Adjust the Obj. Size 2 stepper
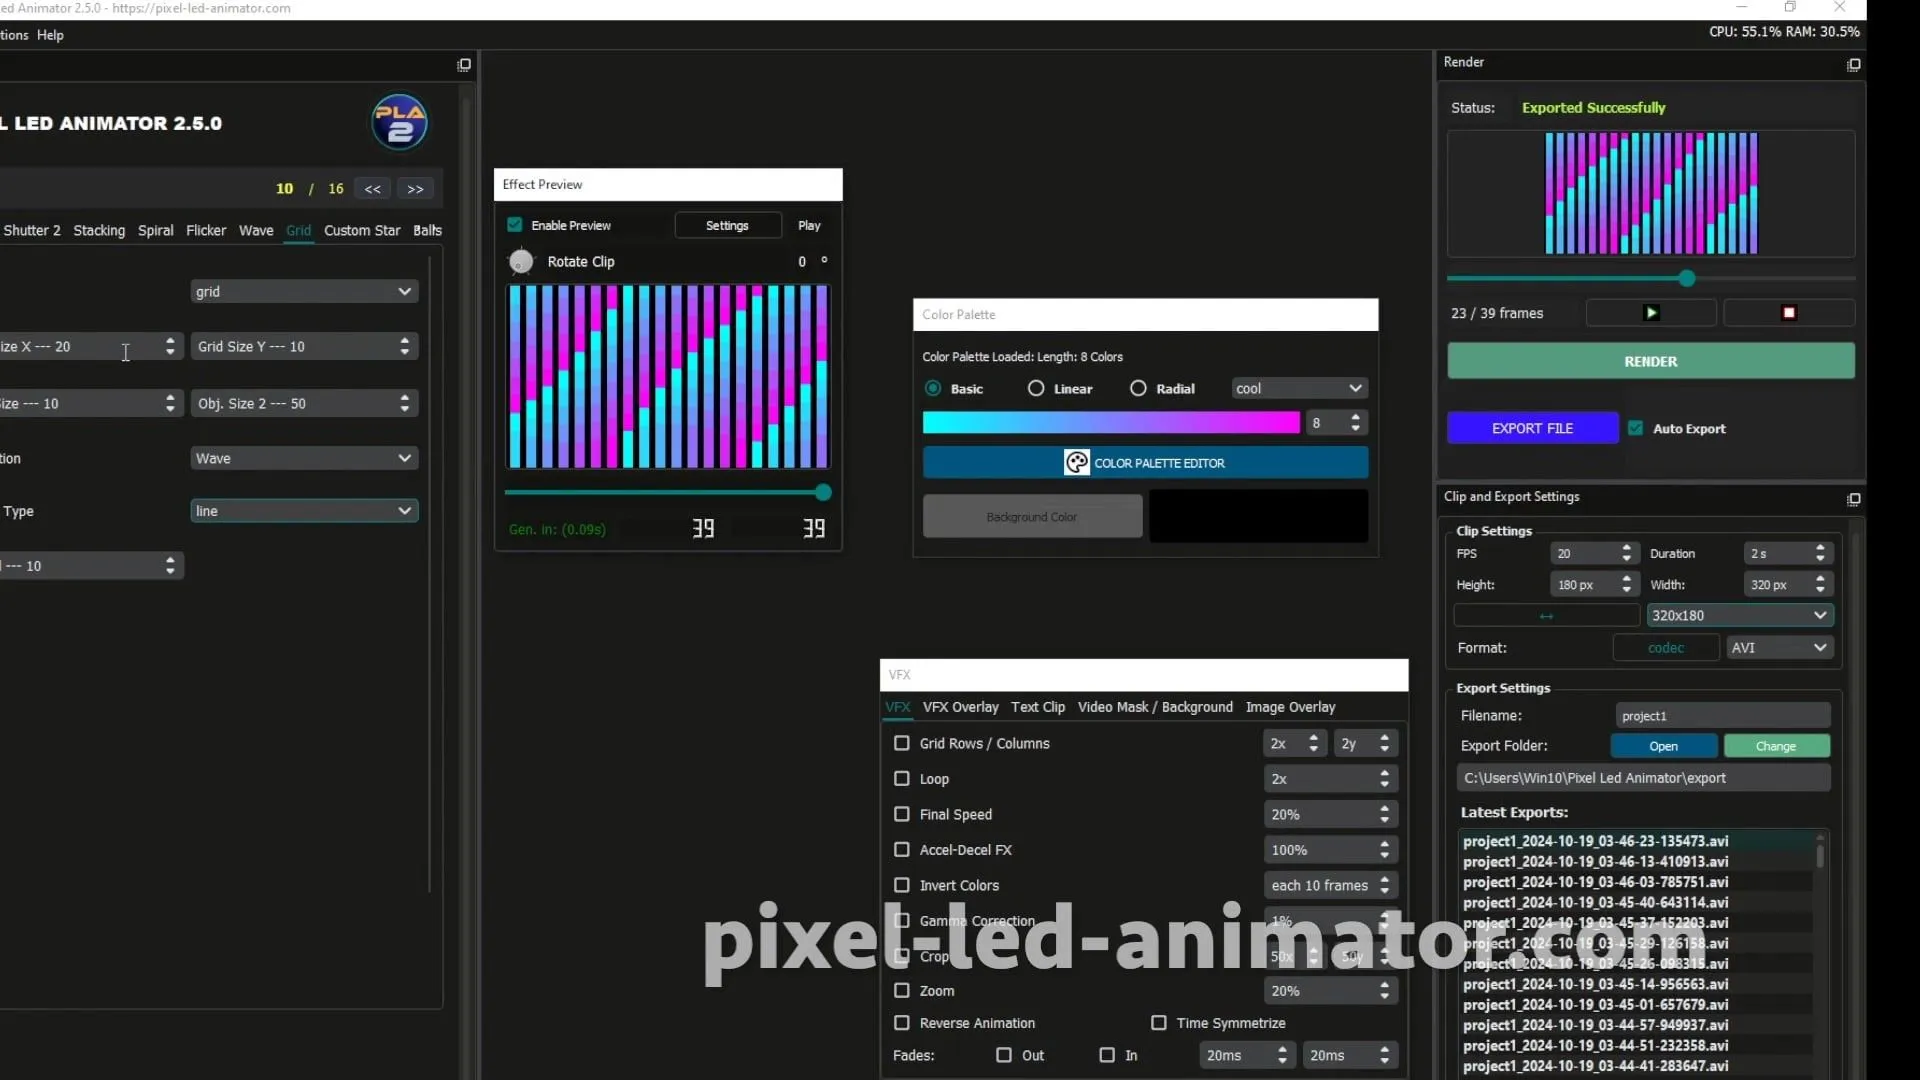Image resolution: width=1920 pixels, height=1080 pixels. [x=404, y=403]
